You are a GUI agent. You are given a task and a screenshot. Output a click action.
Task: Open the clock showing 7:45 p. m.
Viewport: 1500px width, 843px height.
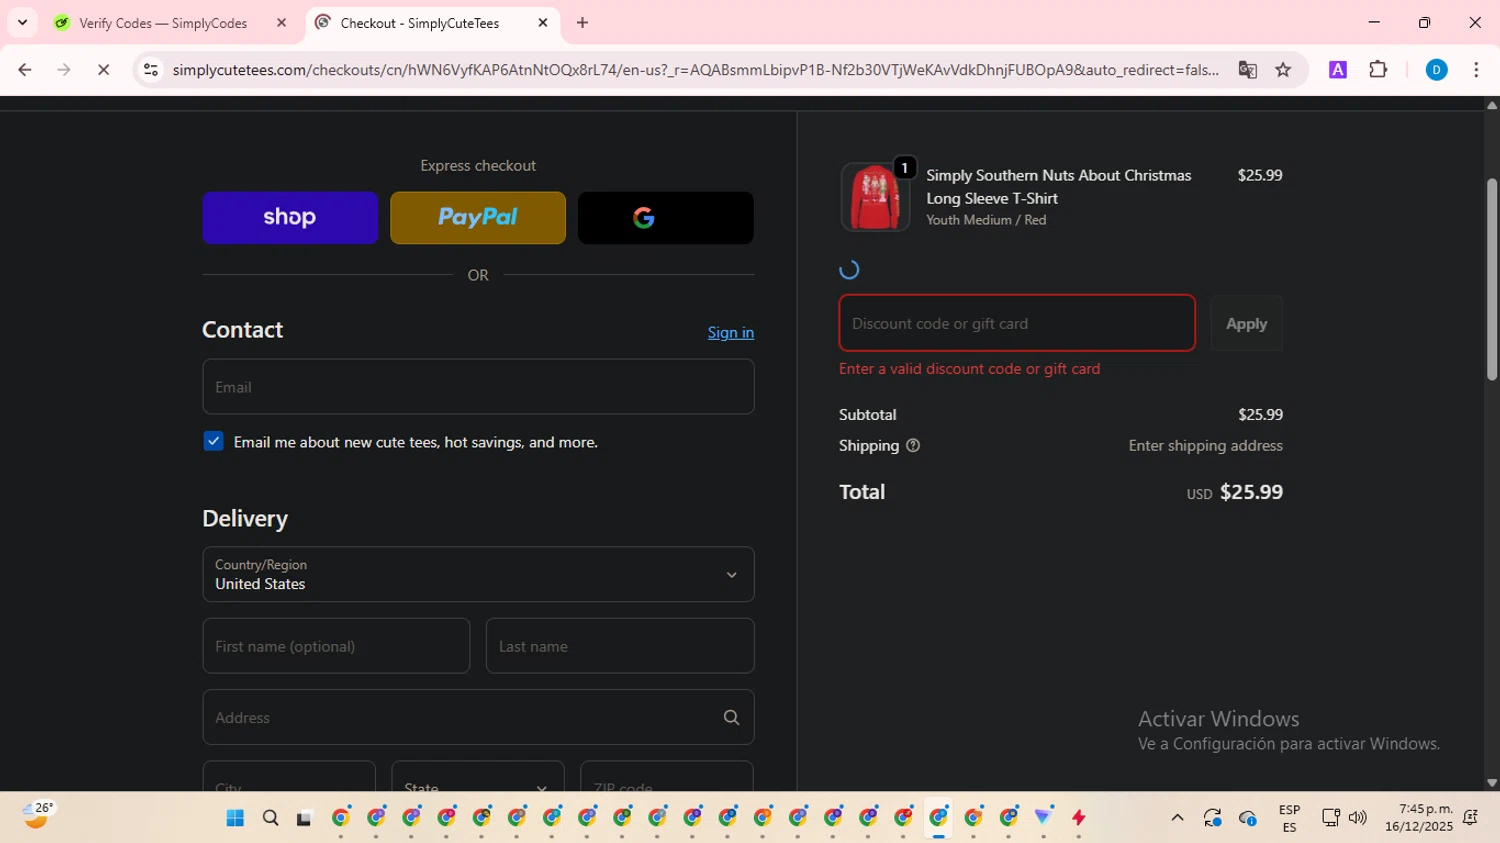pyautogui.click(x=1419, y=818)
